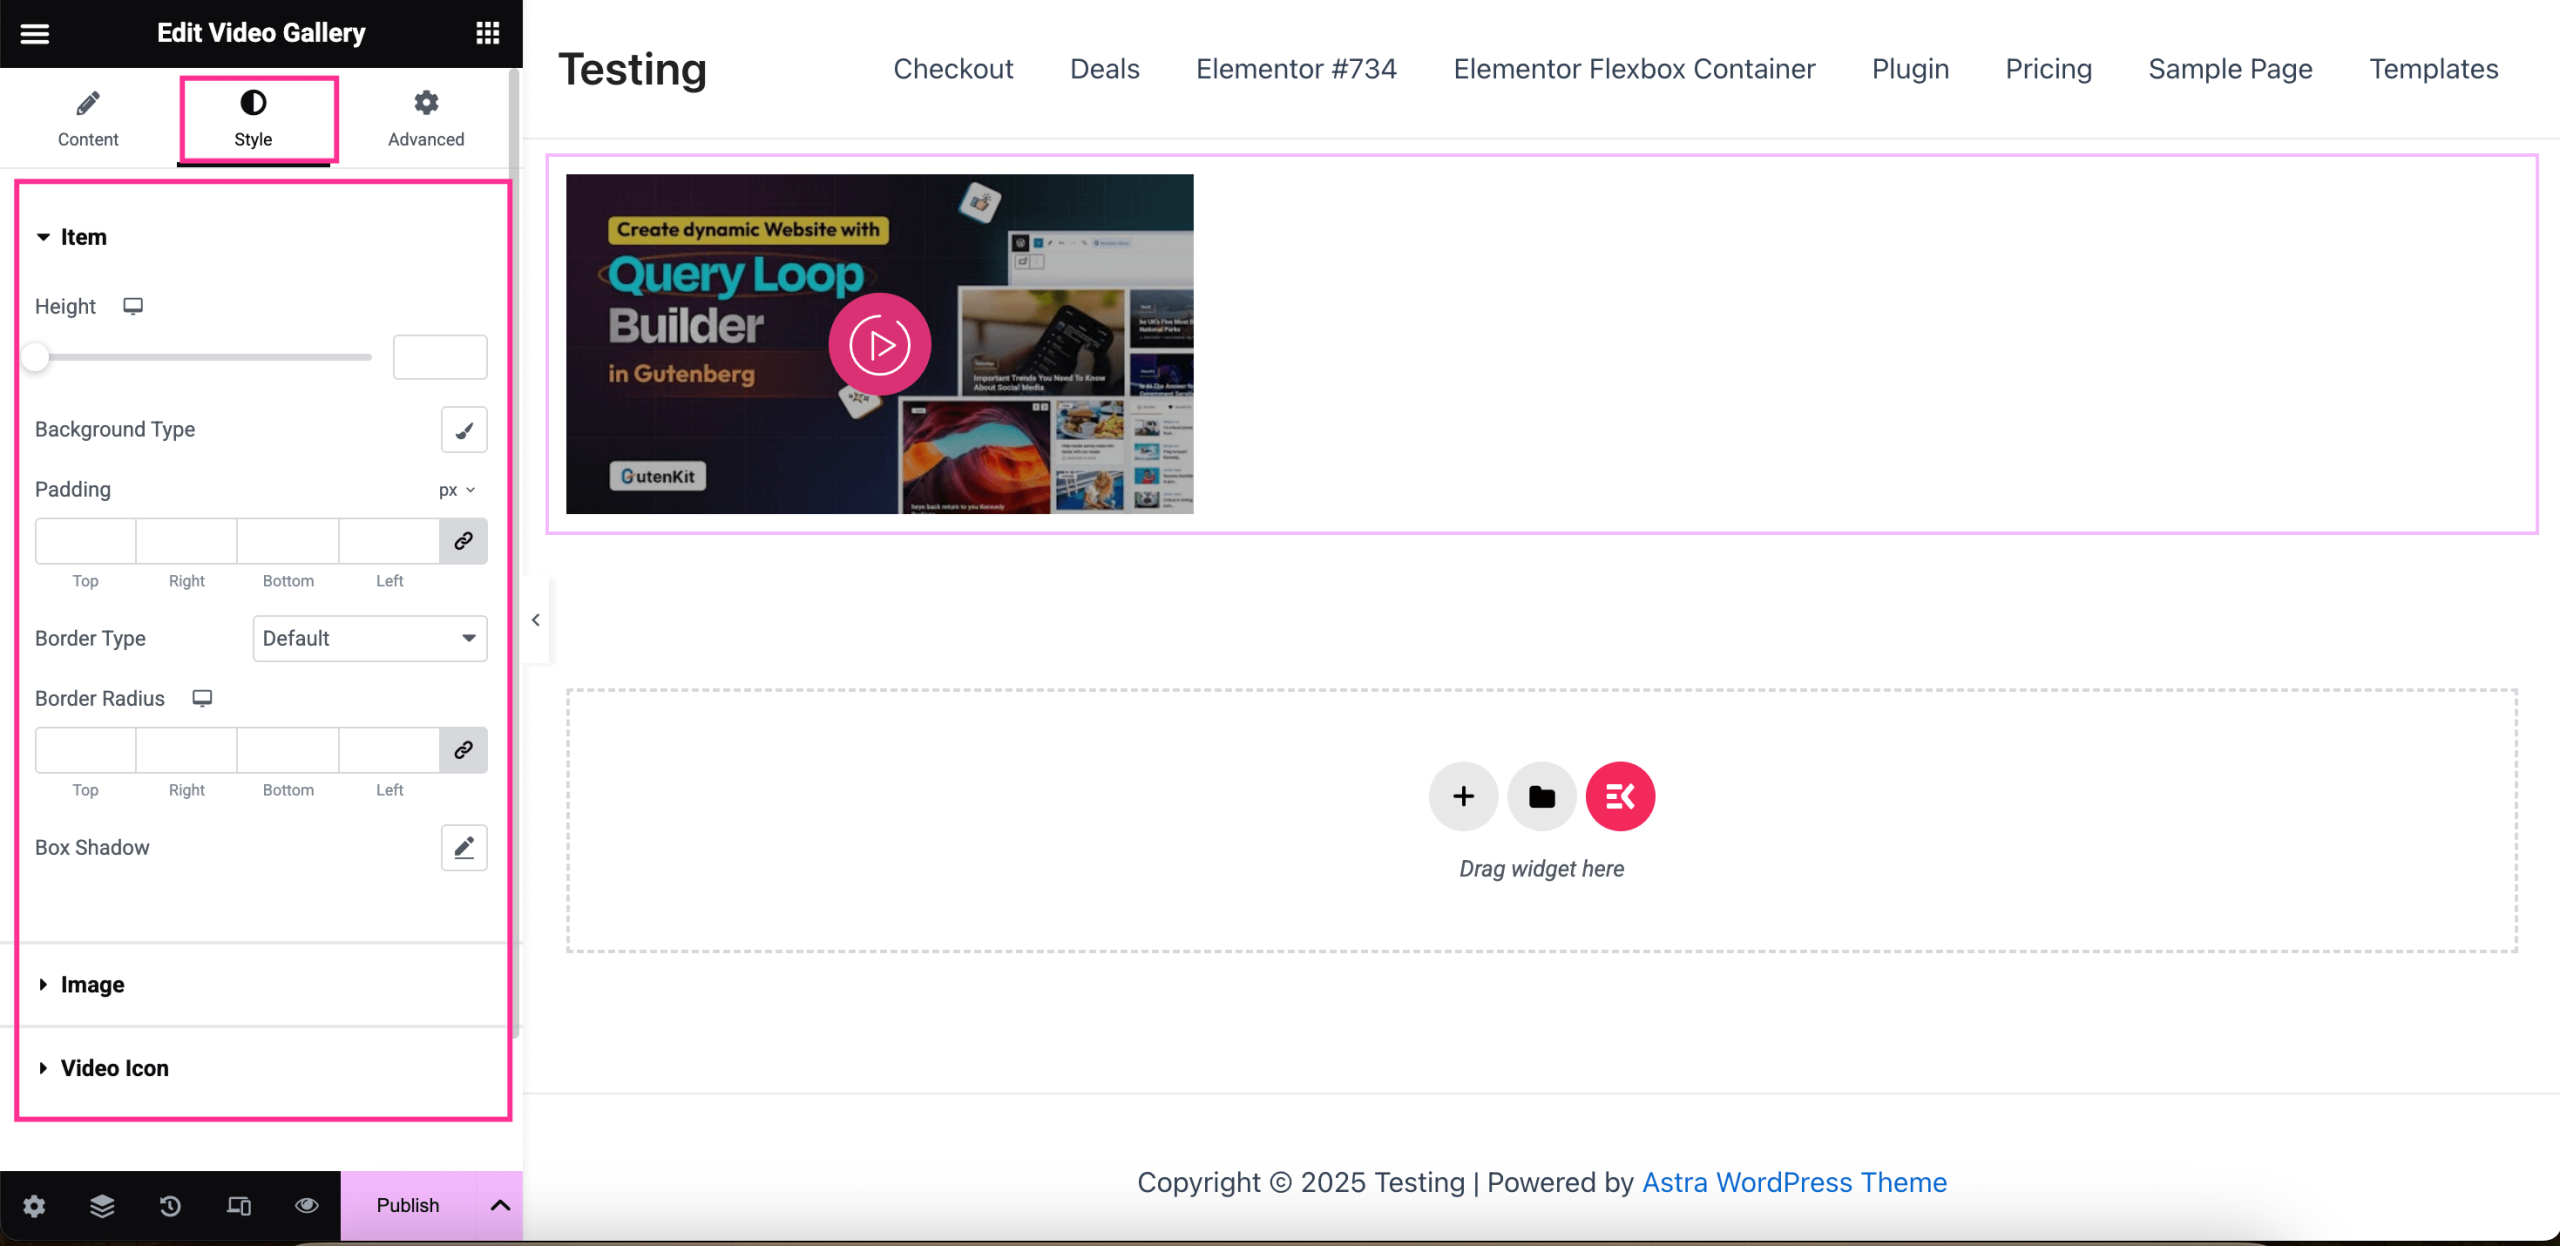Click the Publish button
Screen dimensions: 2560x1246
pyautogui.click(x=408, y=1206)
